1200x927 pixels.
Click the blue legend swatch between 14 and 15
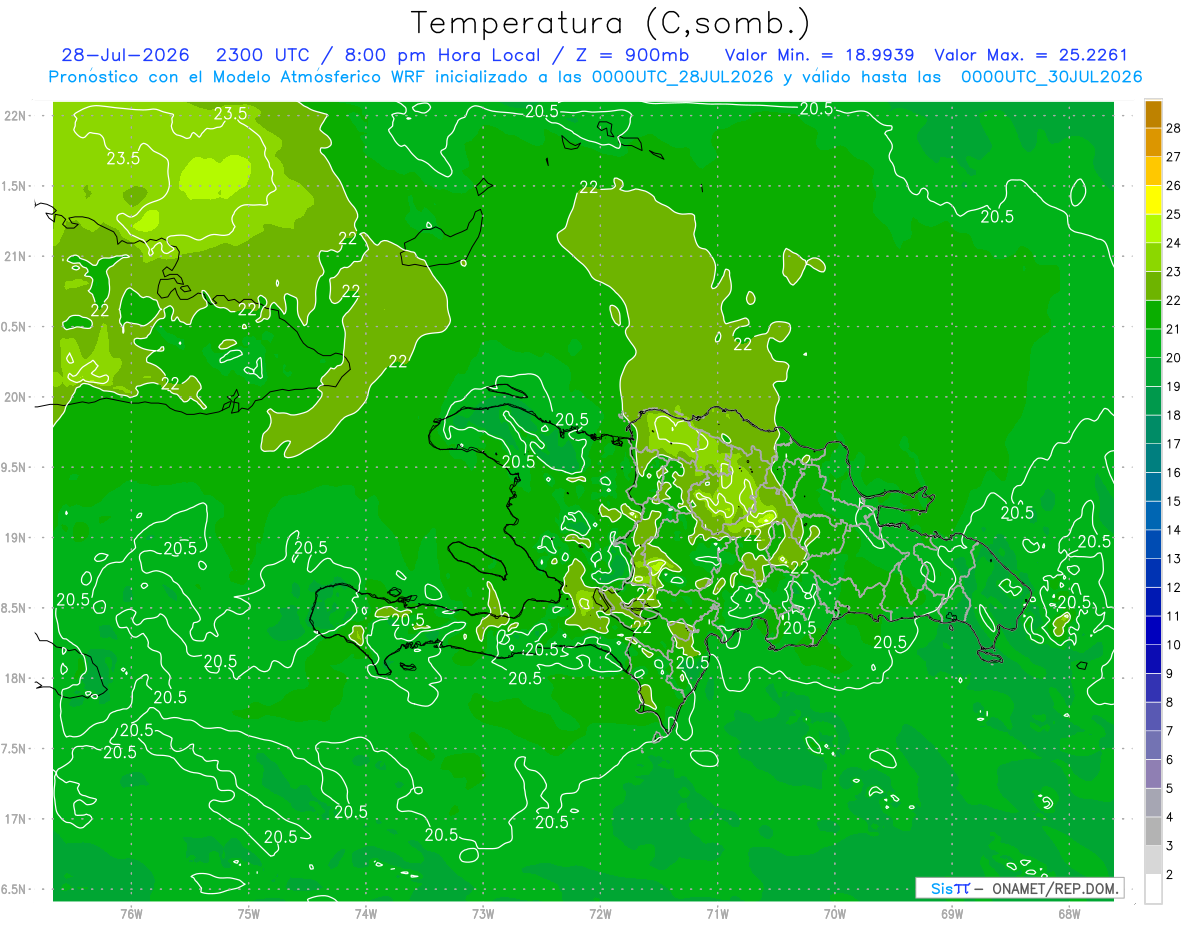[x=1153, y=516]
